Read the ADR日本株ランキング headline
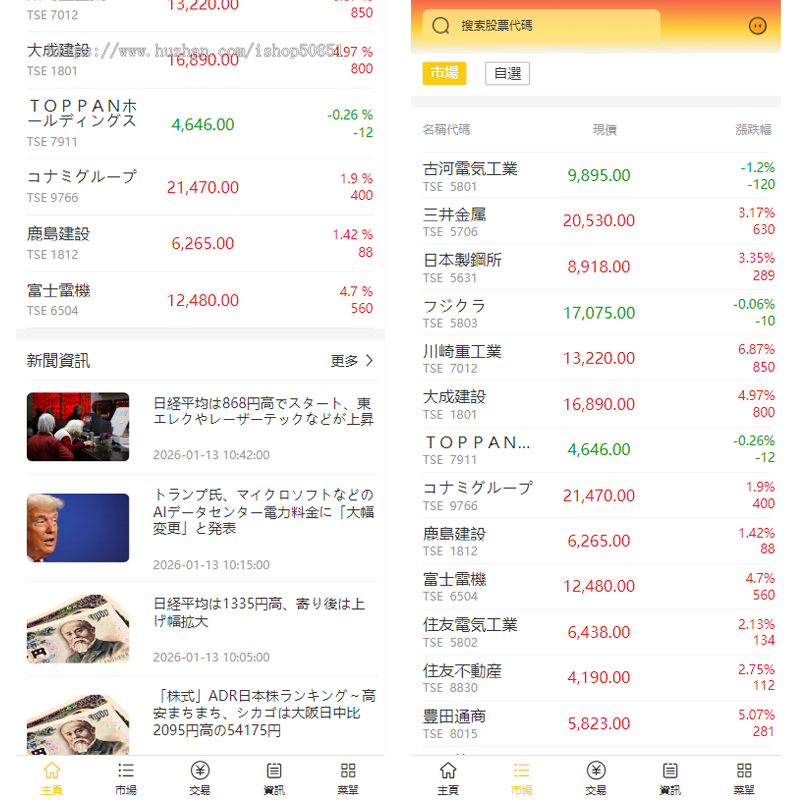Viewport: 800px width, 800px height. coord(264,713)
